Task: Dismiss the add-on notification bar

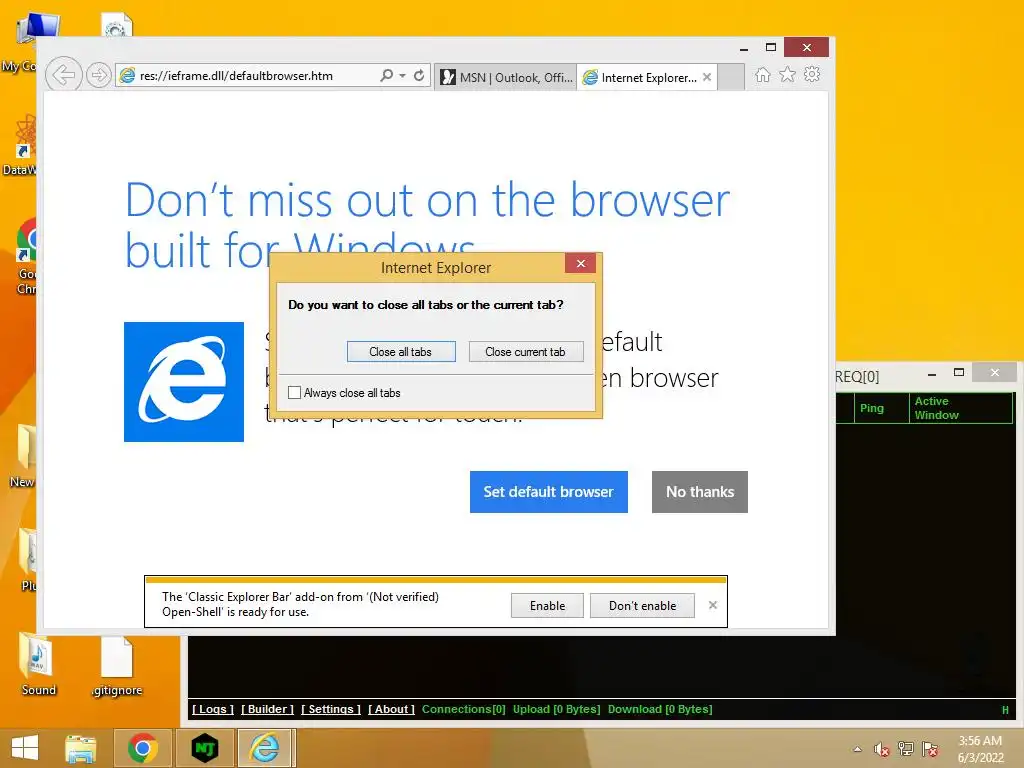Action: pyautogui.click(x=713, y=605)
